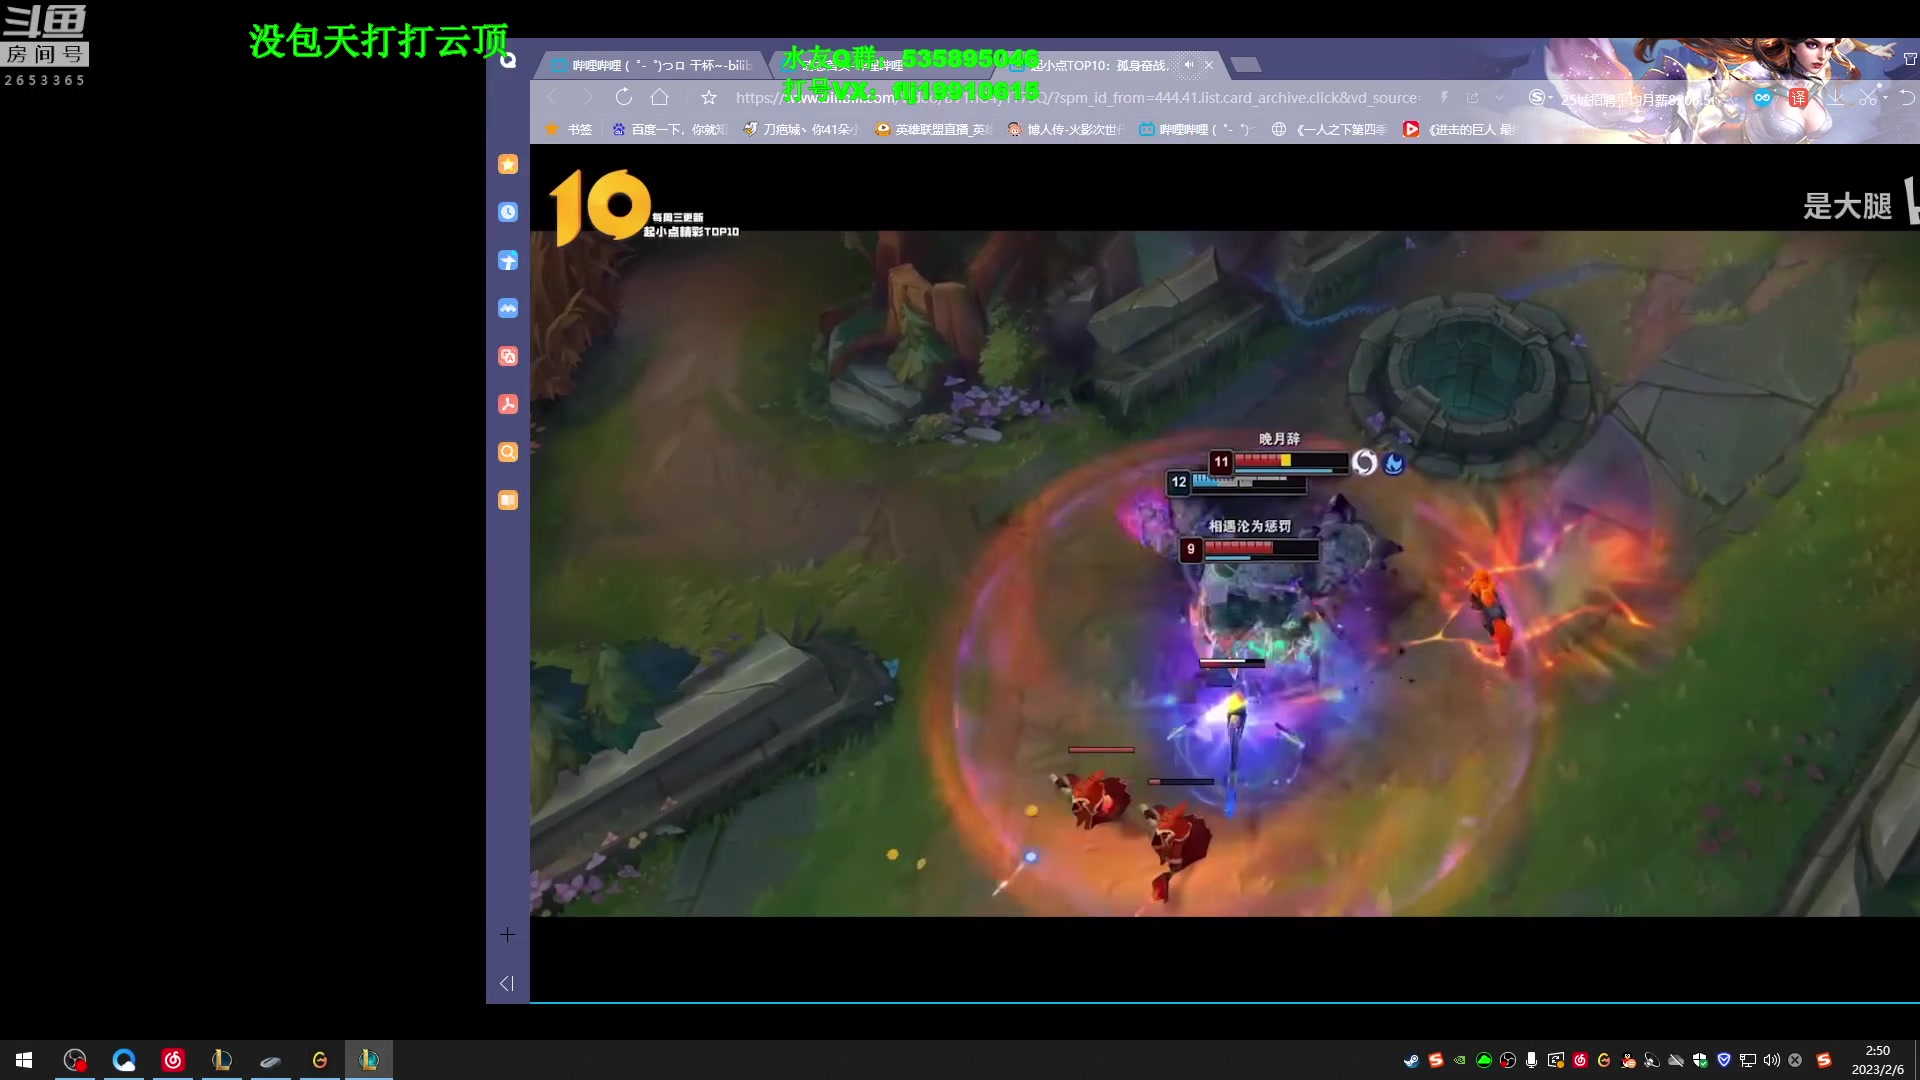Click the browser back arrow
Viewport: 1920px width, 1080px height.
point(552,97)
